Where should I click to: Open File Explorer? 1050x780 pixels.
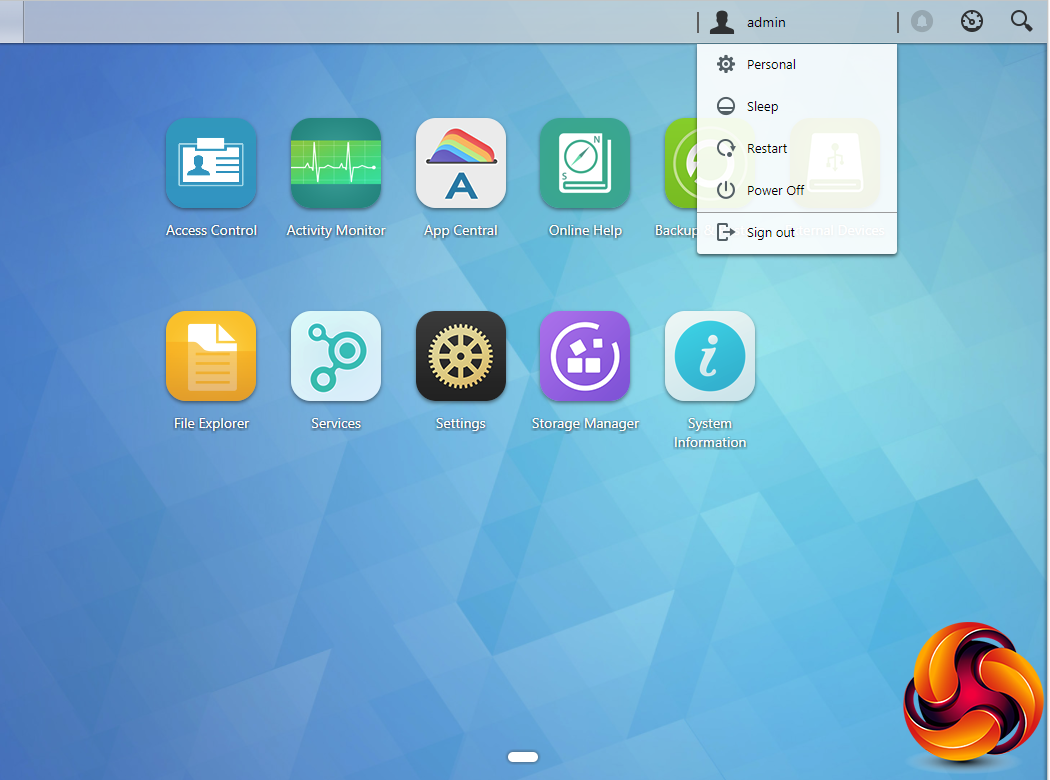211,356
